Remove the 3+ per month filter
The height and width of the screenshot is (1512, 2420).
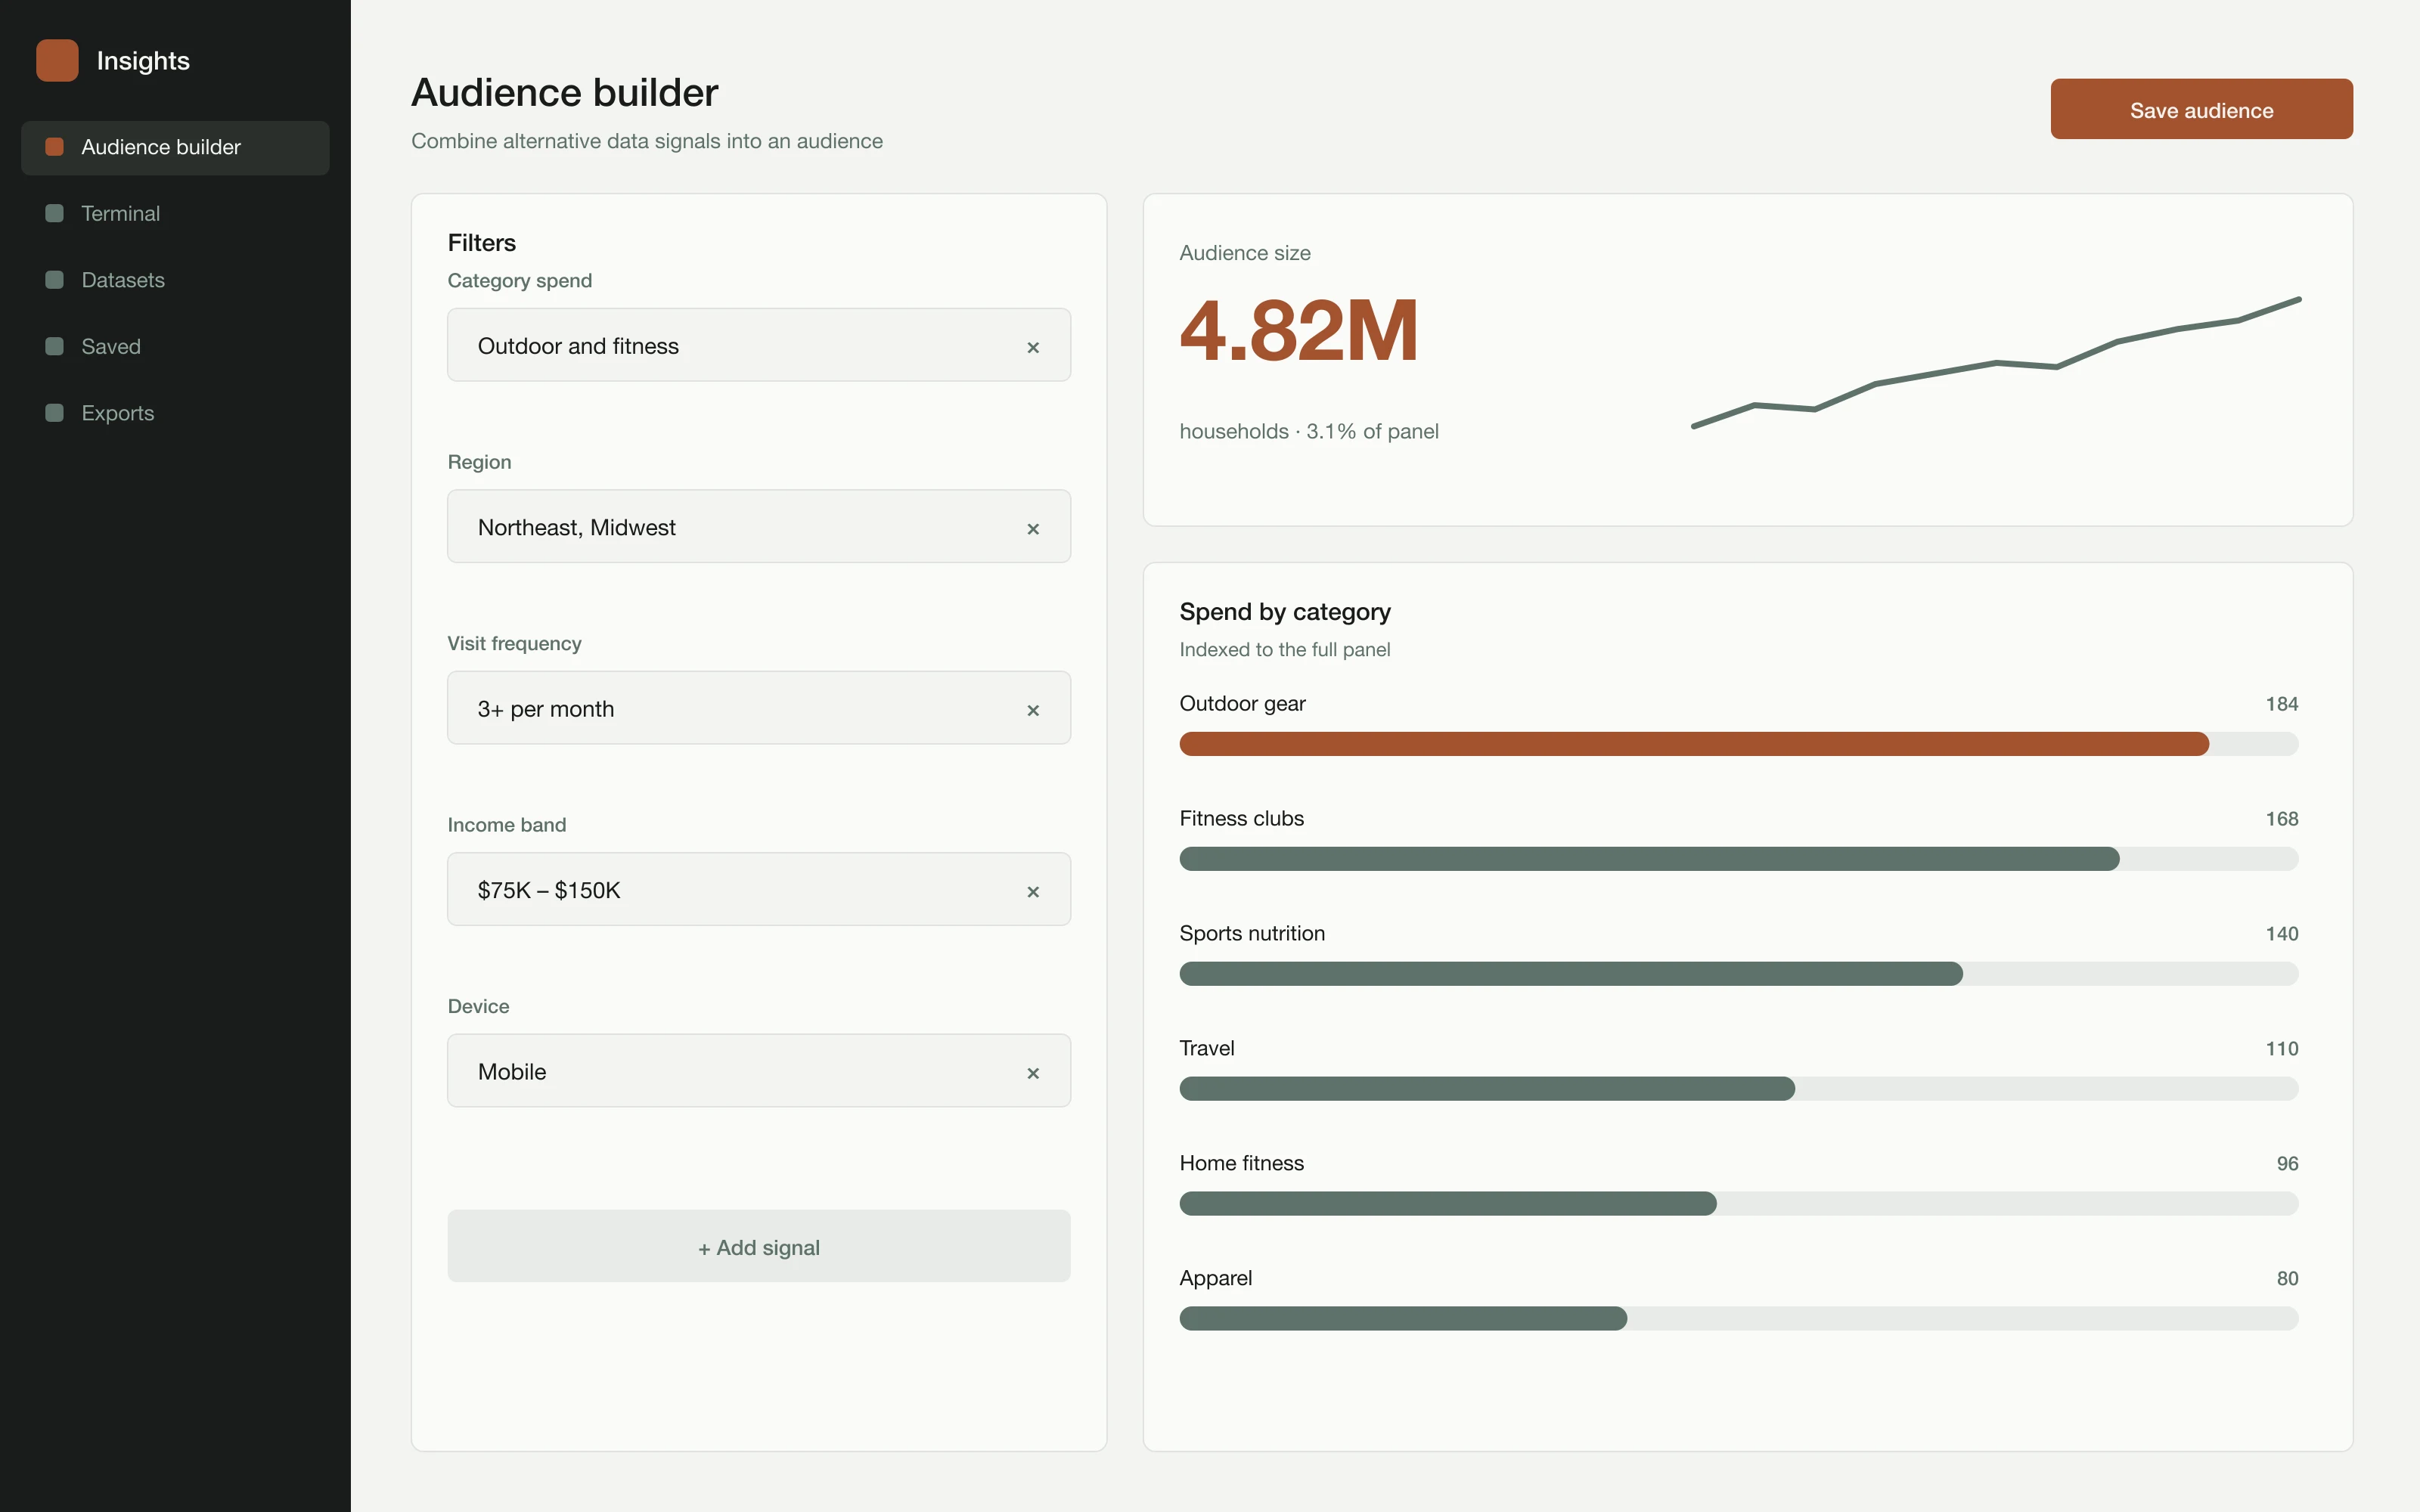point(1033,710)
